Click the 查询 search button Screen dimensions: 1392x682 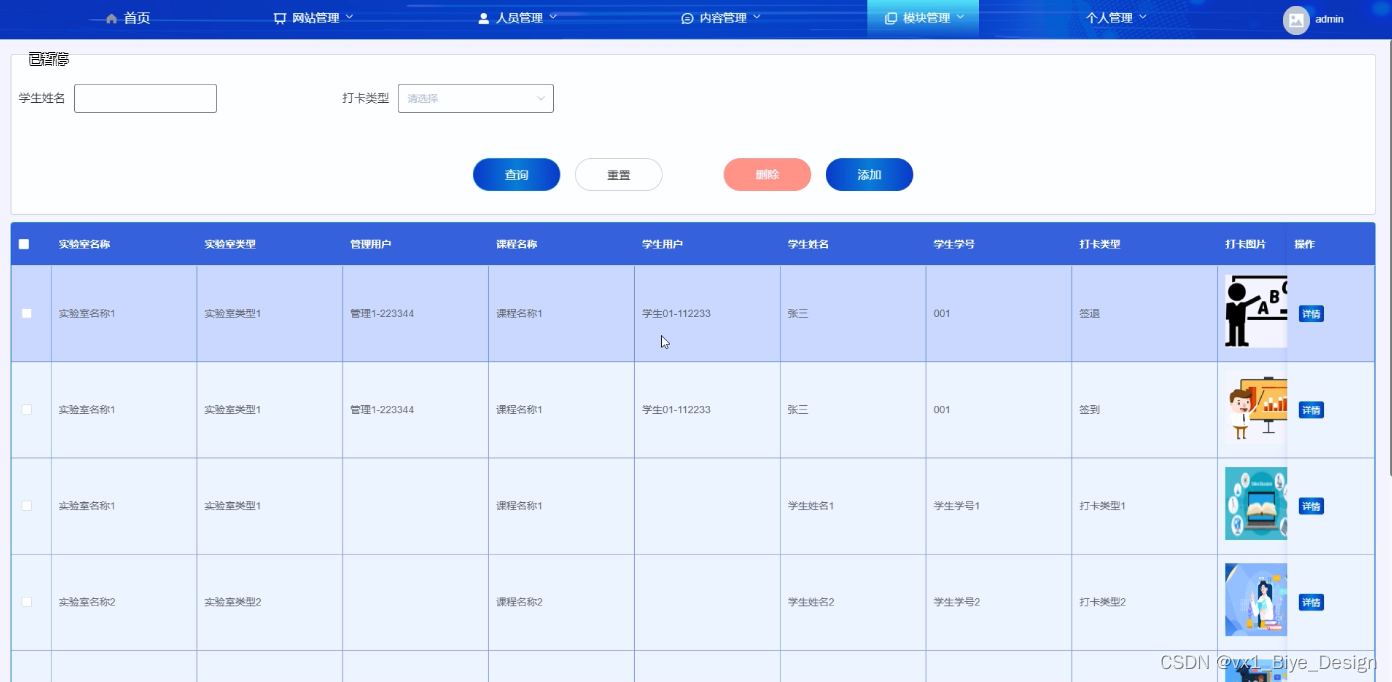(x=516, y=175)
